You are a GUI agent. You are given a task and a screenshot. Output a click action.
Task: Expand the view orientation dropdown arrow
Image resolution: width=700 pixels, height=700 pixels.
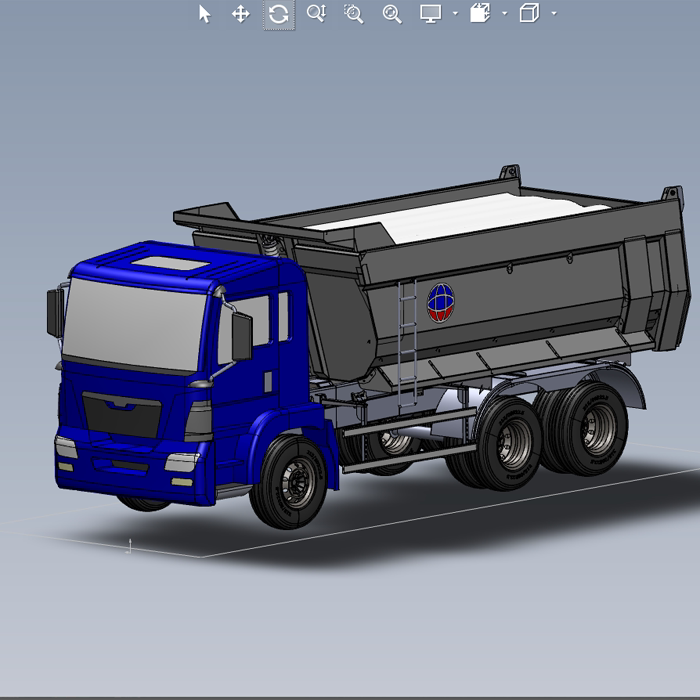pyautogui.click(x=504, y=14)
